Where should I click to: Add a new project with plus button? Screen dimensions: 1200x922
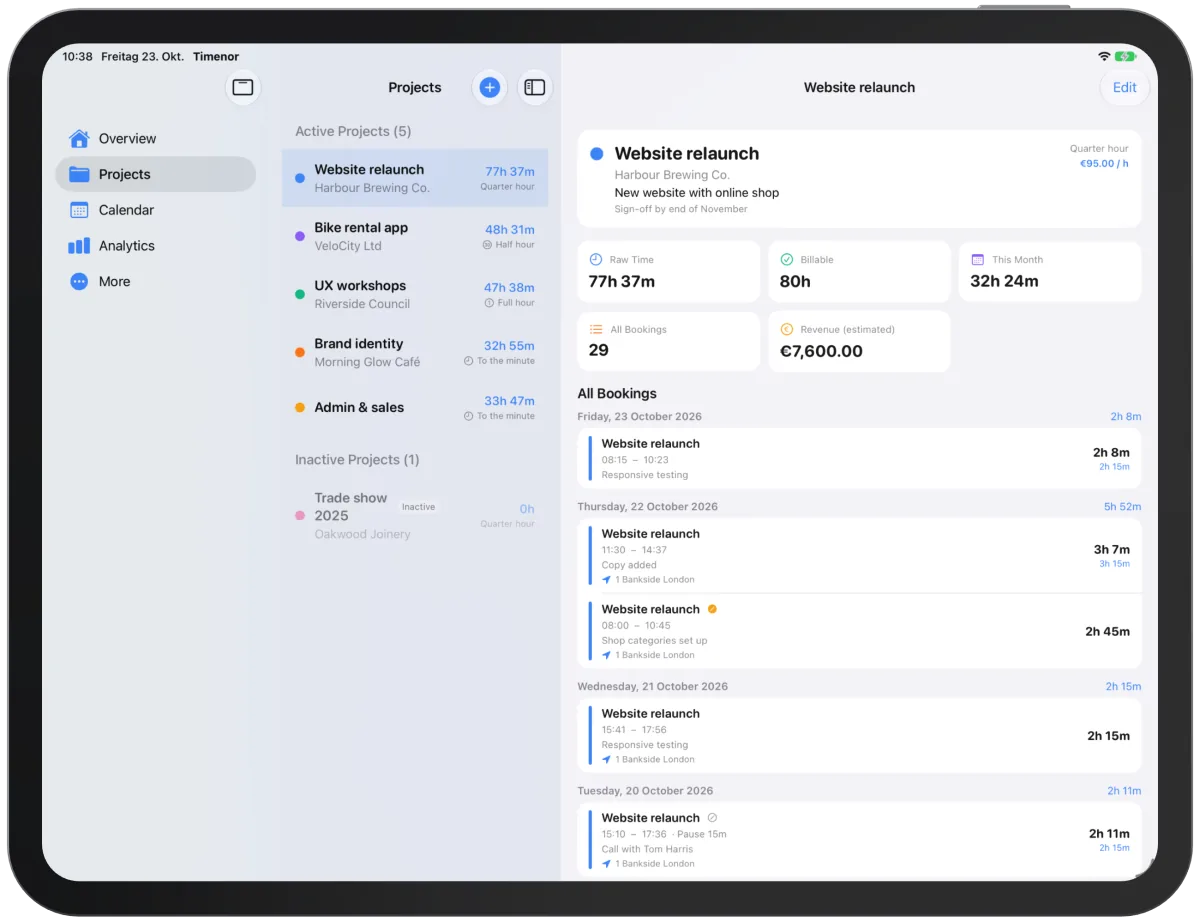(489, 87)
